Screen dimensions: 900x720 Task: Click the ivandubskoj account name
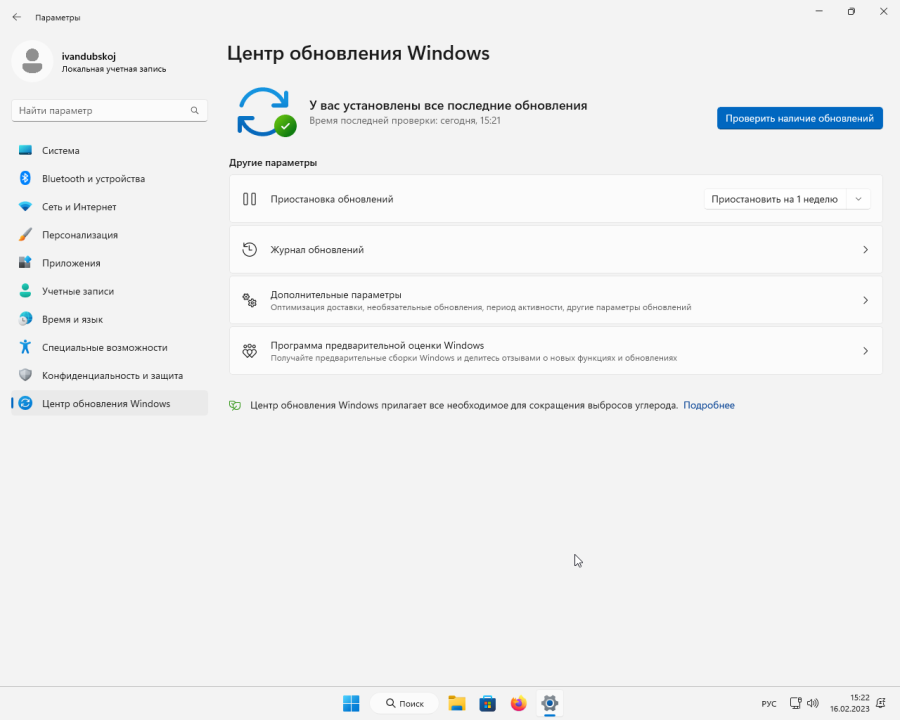click(x=89, y=56)
